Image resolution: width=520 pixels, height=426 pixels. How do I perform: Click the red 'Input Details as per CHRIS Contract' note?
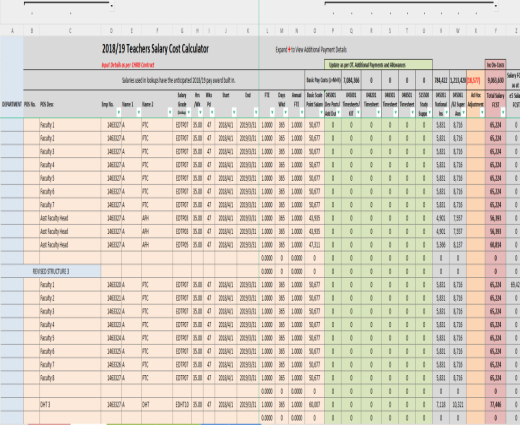coord(128,65)
